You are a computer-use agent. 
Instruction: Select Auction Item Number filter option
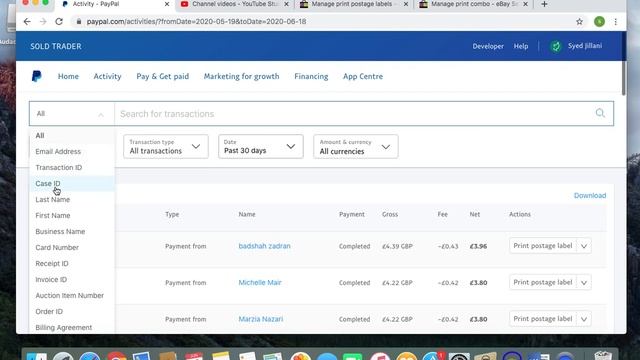click(72, 296)
